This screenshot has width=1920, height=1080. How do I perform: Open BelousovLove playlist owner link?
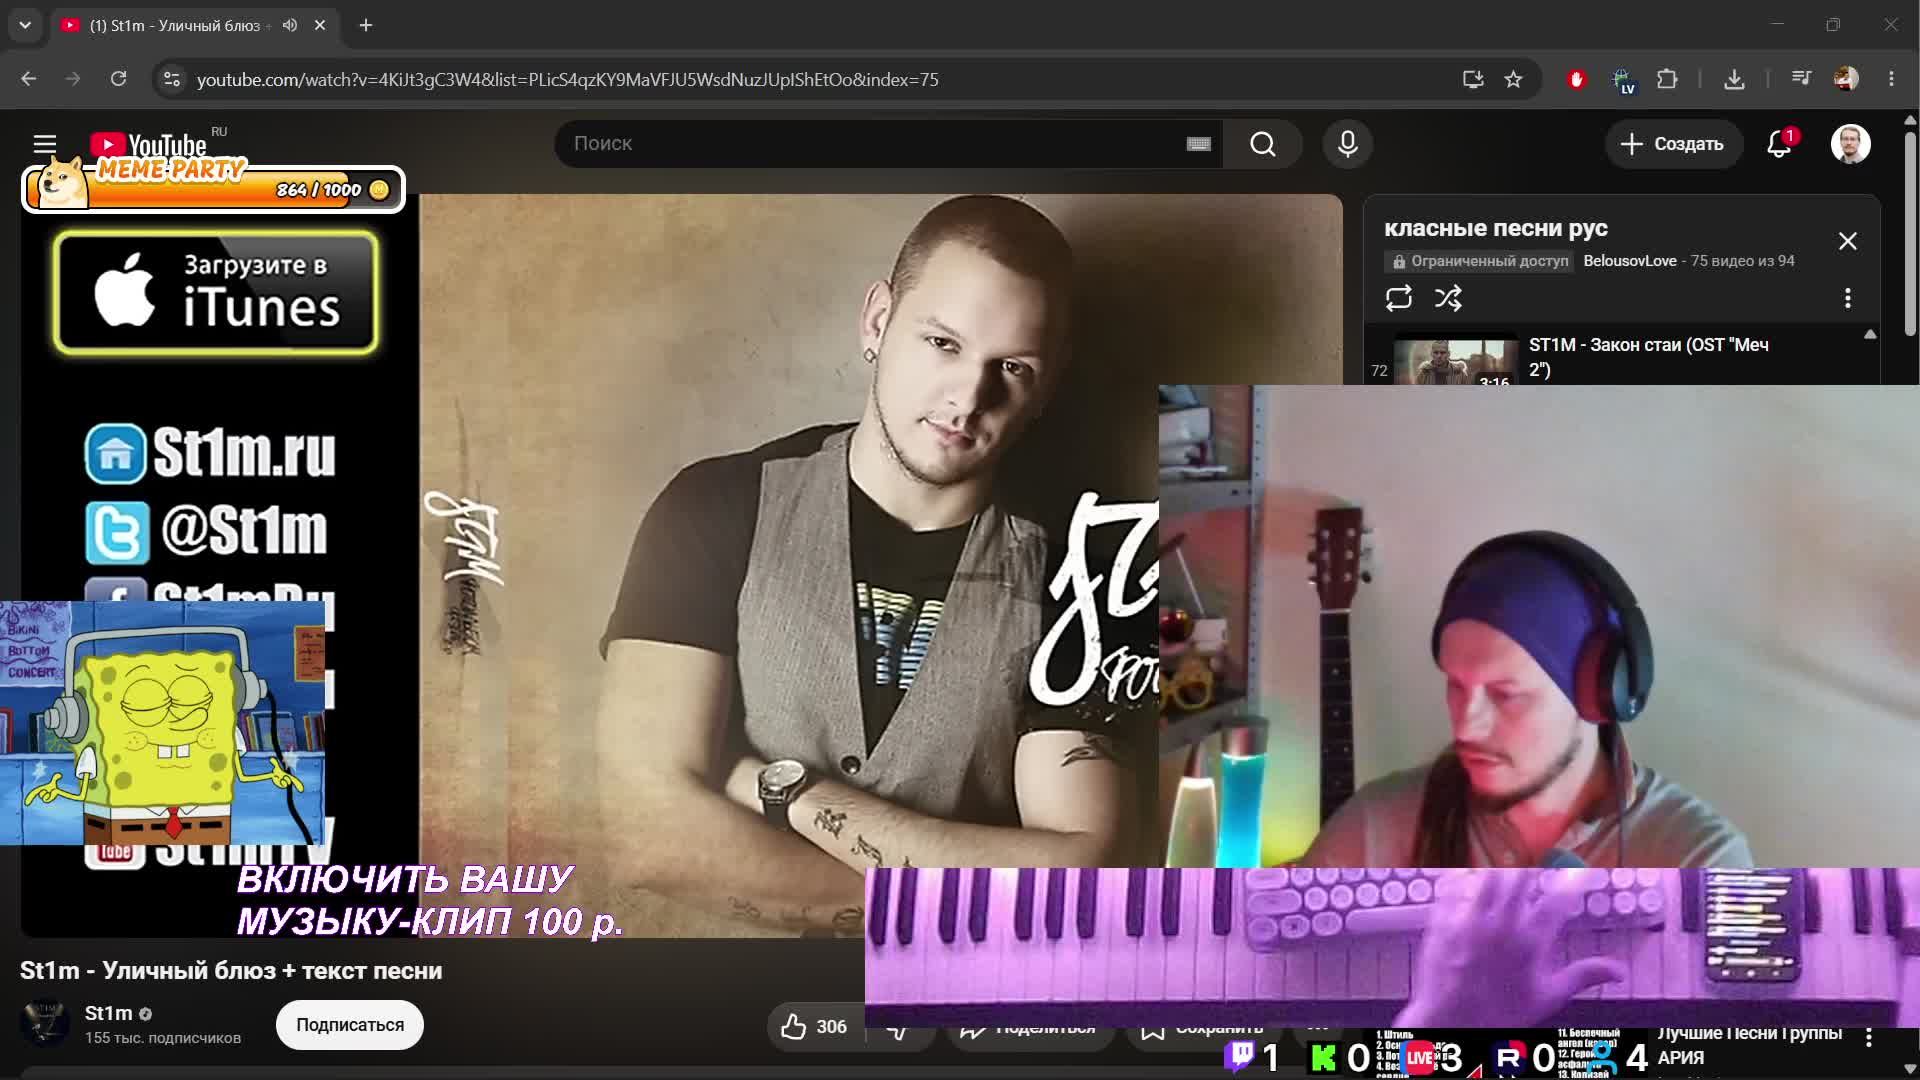click(x=1629, y=261)
